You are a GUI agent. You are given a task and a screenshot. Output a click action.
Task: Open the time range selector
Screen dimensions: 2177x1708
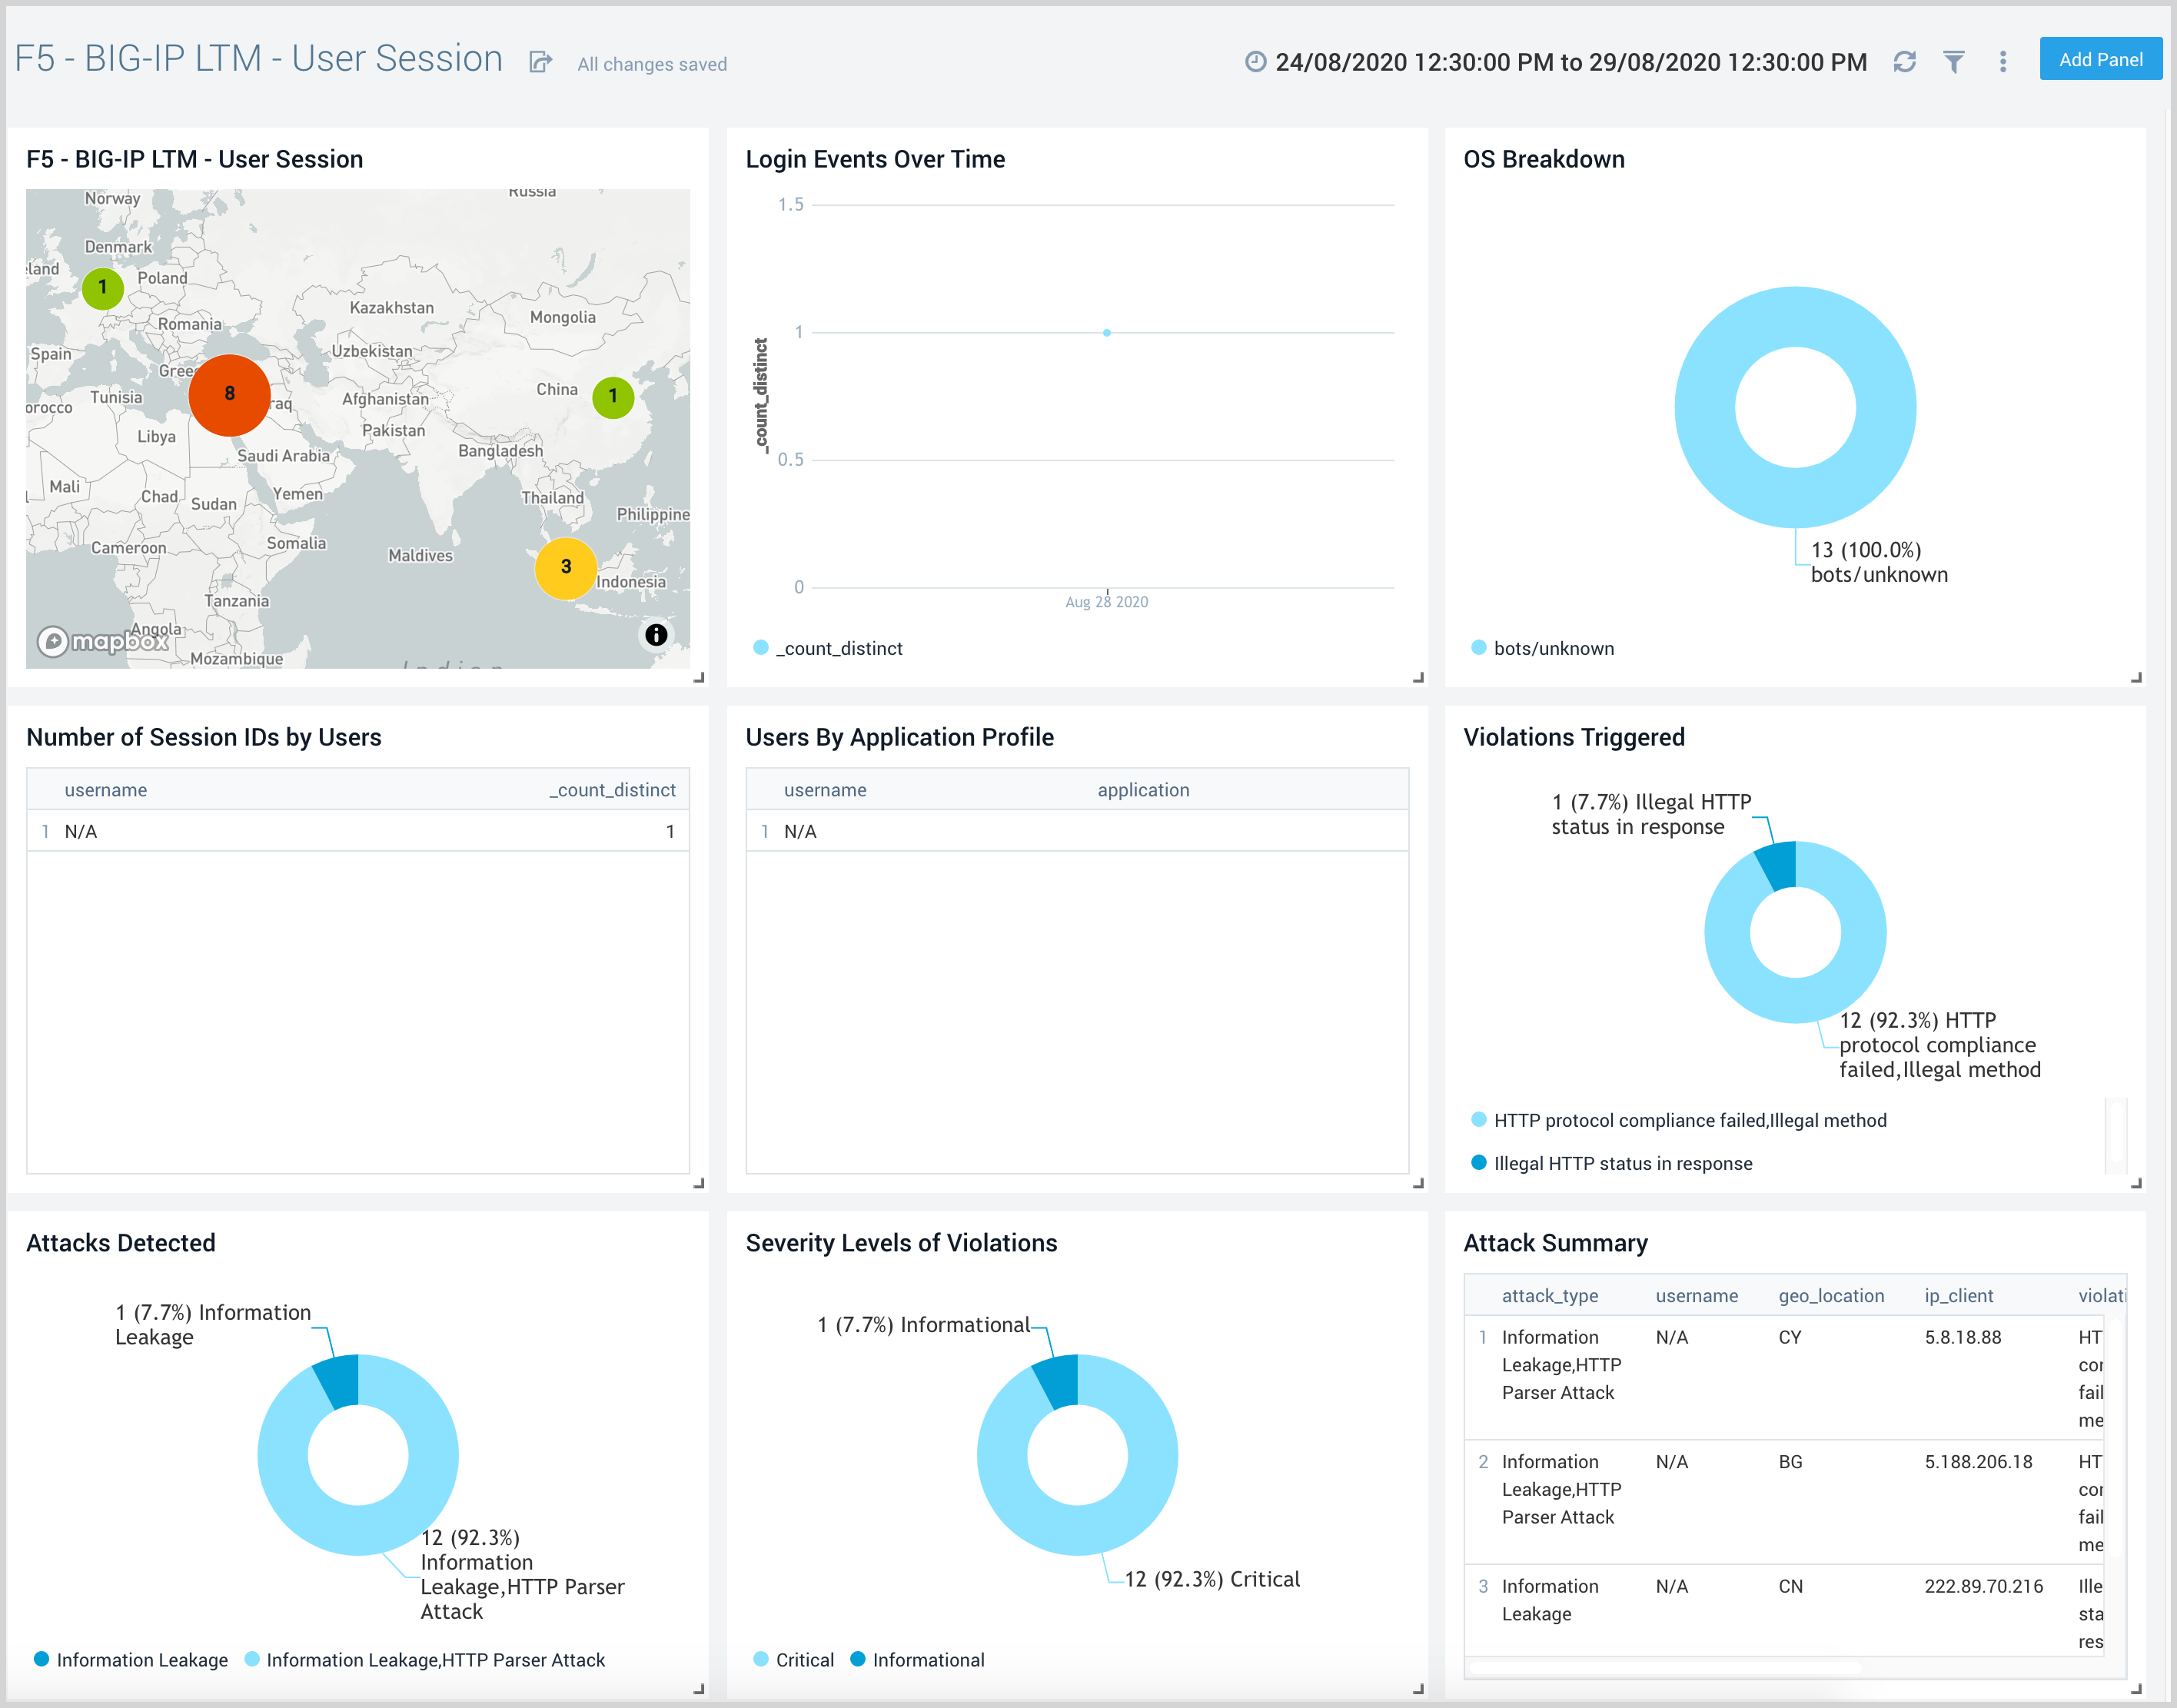pyautogui.click(x=1570, y=61)
